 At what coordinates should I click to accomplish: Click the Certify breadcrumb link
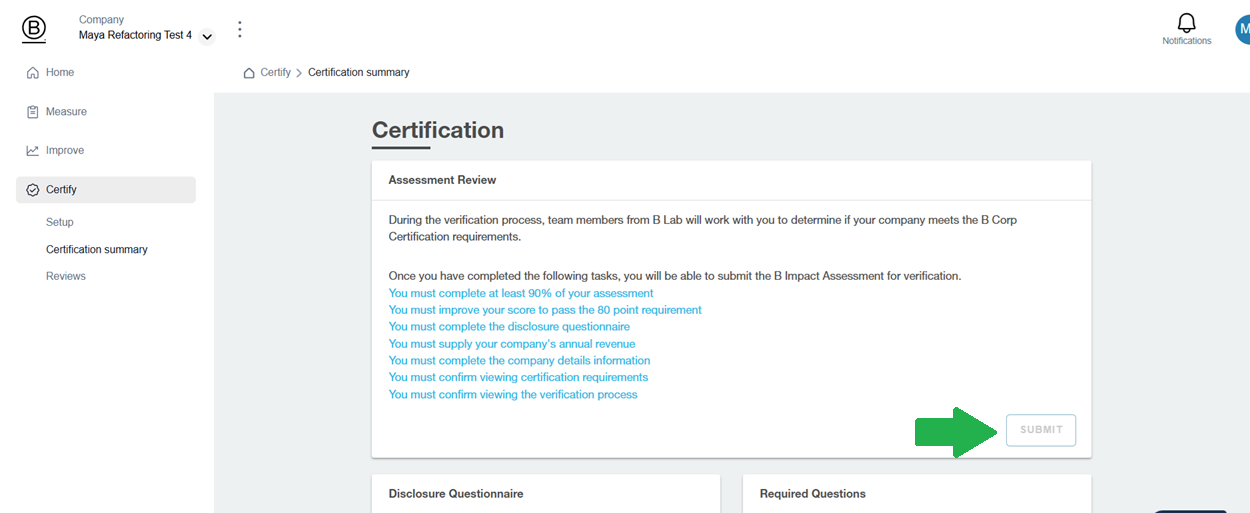pyautogui.click(x=275, y=73)
